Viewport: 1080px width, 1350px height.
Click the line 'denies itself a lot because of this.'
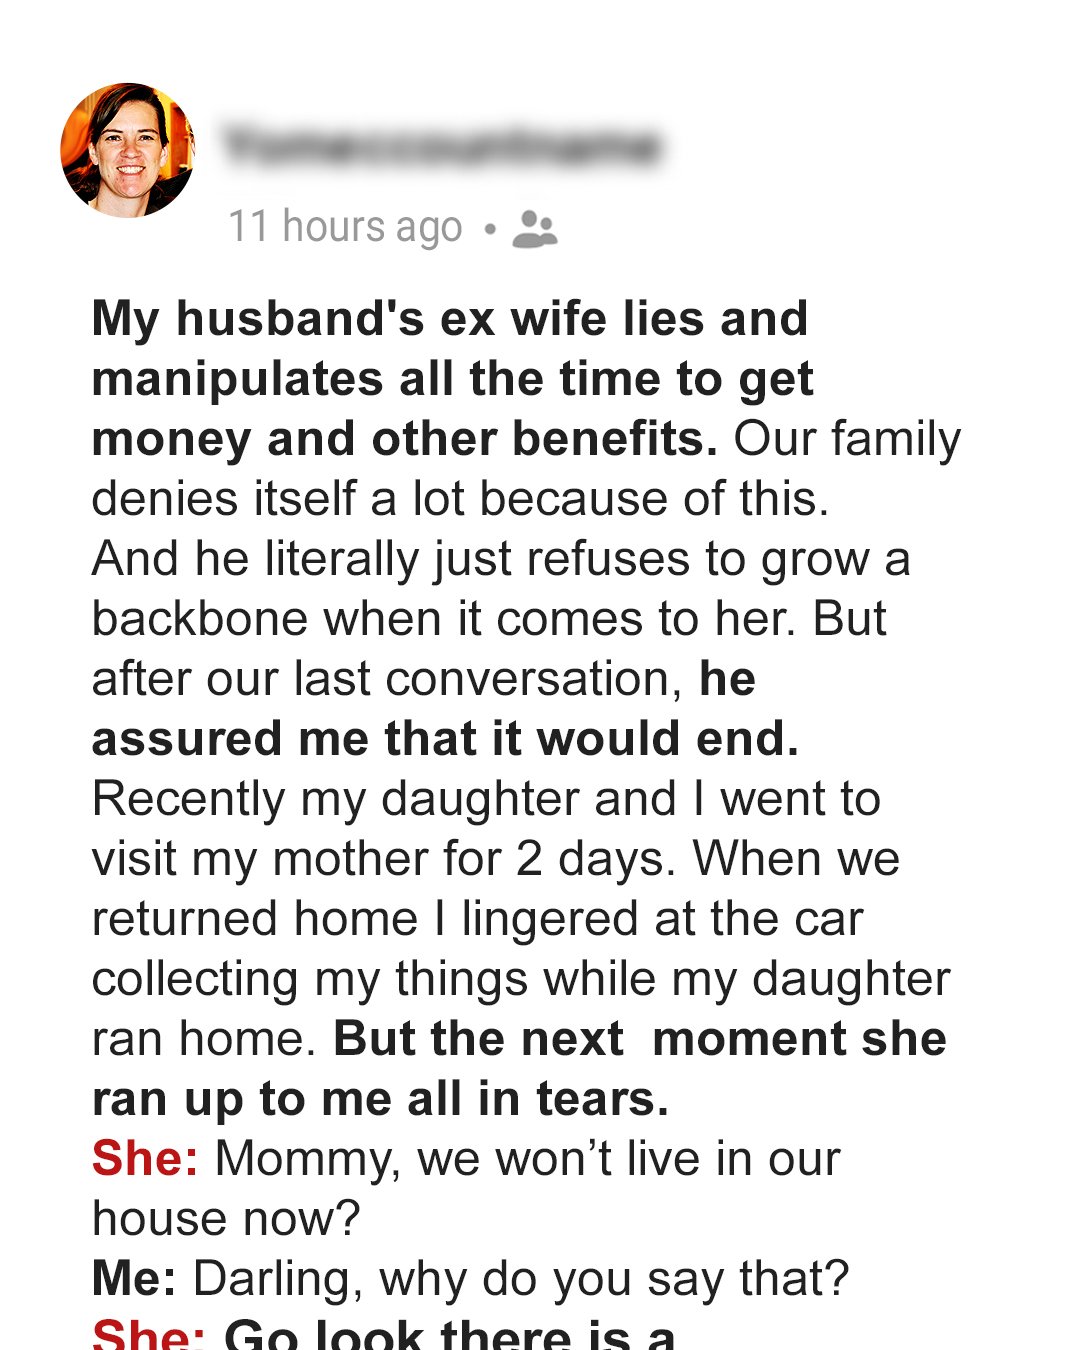(460, 499)
